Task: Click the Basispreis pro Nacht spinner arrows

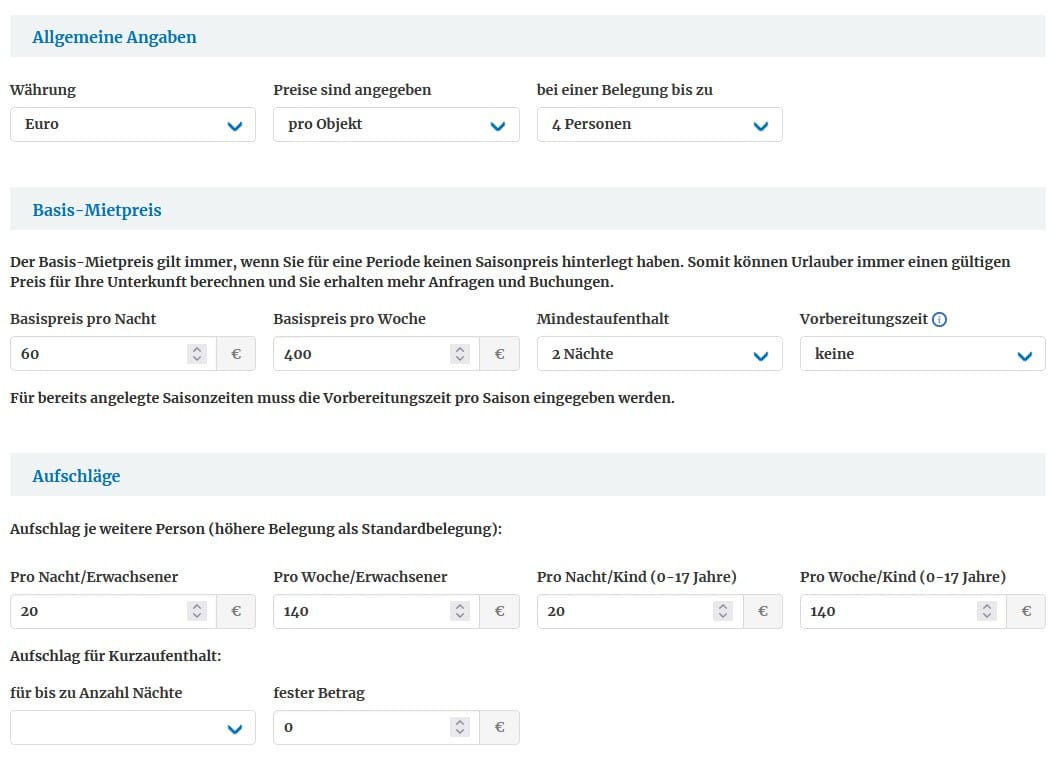Action: (x=197, y=354)
